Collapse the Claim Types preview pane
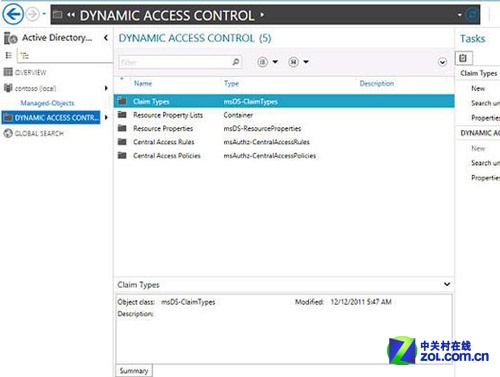Image resolution: width=500 pixels, height=377 pixels. click(x=447, y=284)
